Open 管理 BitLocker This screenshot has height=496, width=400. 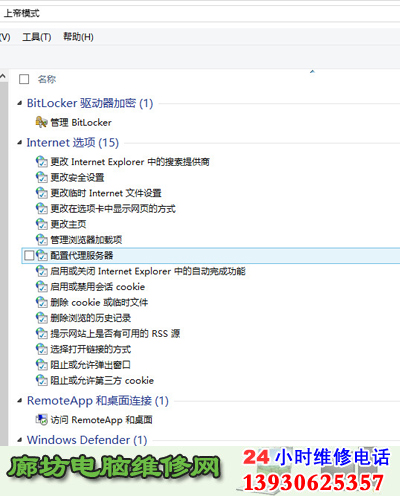(x=81, y=122)
